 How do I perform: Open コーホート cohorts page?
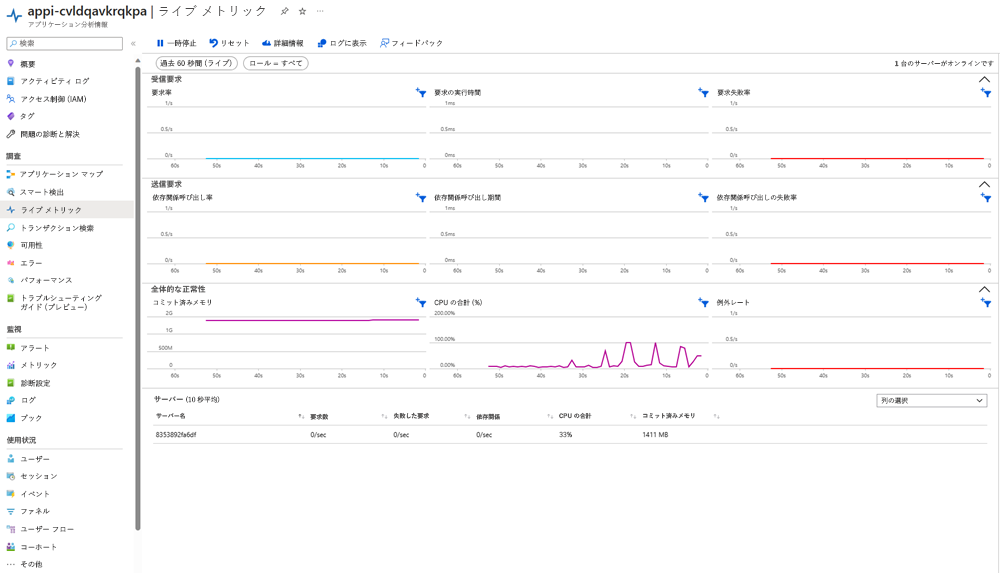[38, 547]
